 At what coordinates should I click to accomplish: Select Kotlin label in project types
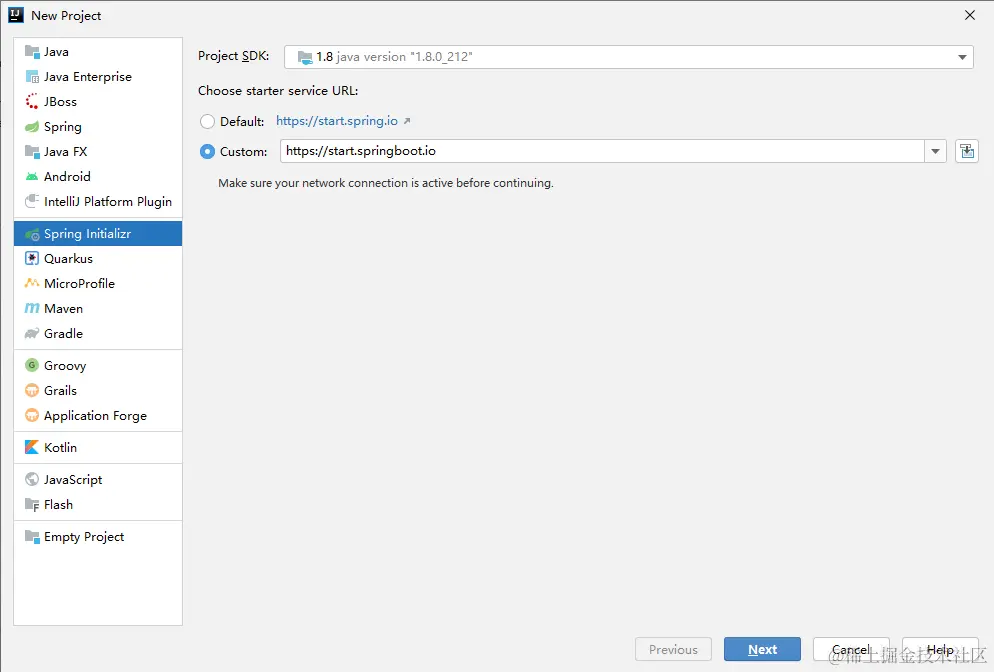[x=60, y=448]
